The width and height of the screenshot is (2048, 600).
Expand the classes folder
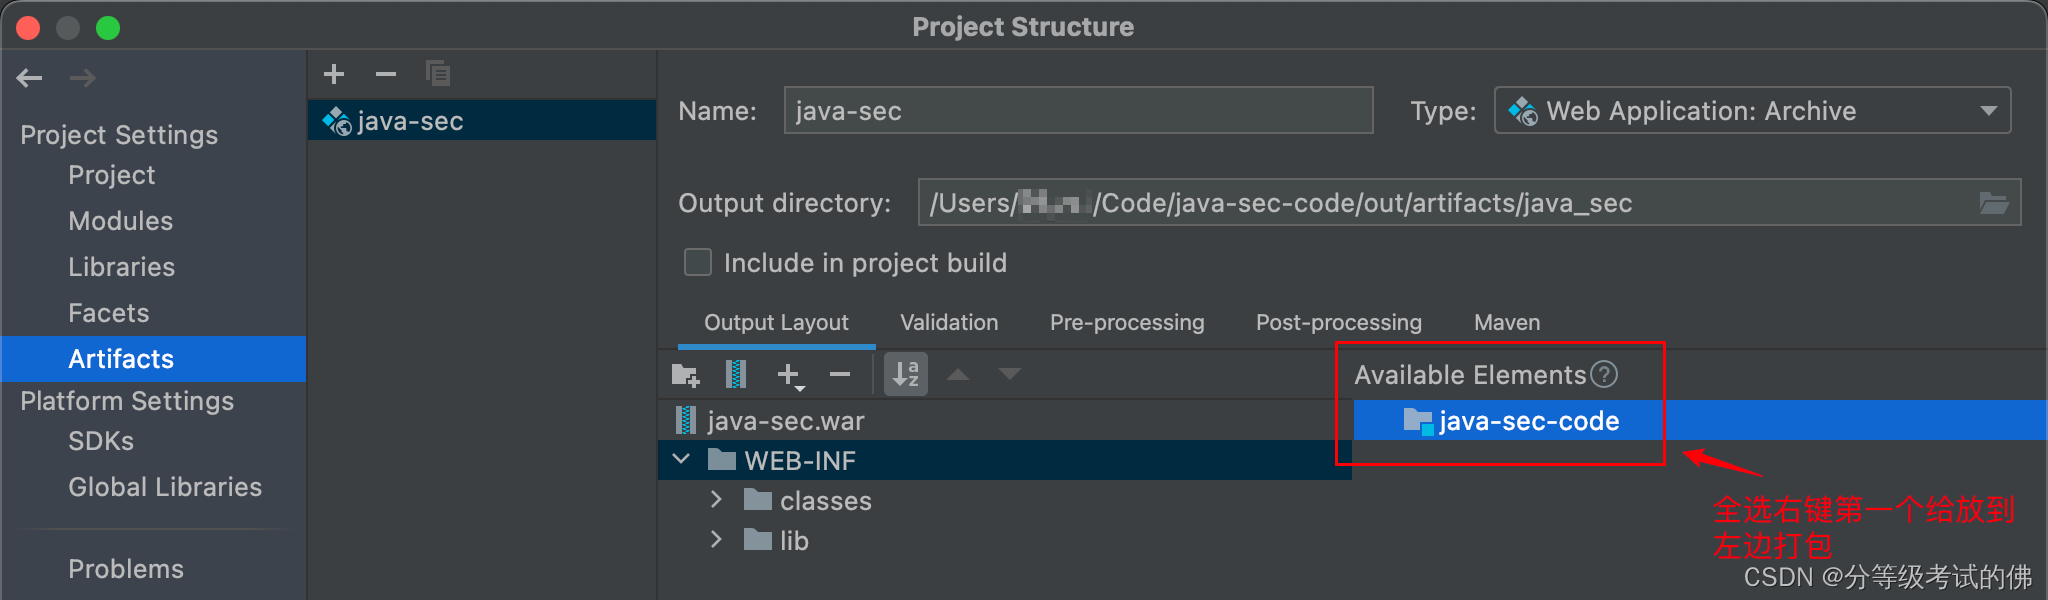[x=716, y=500]
